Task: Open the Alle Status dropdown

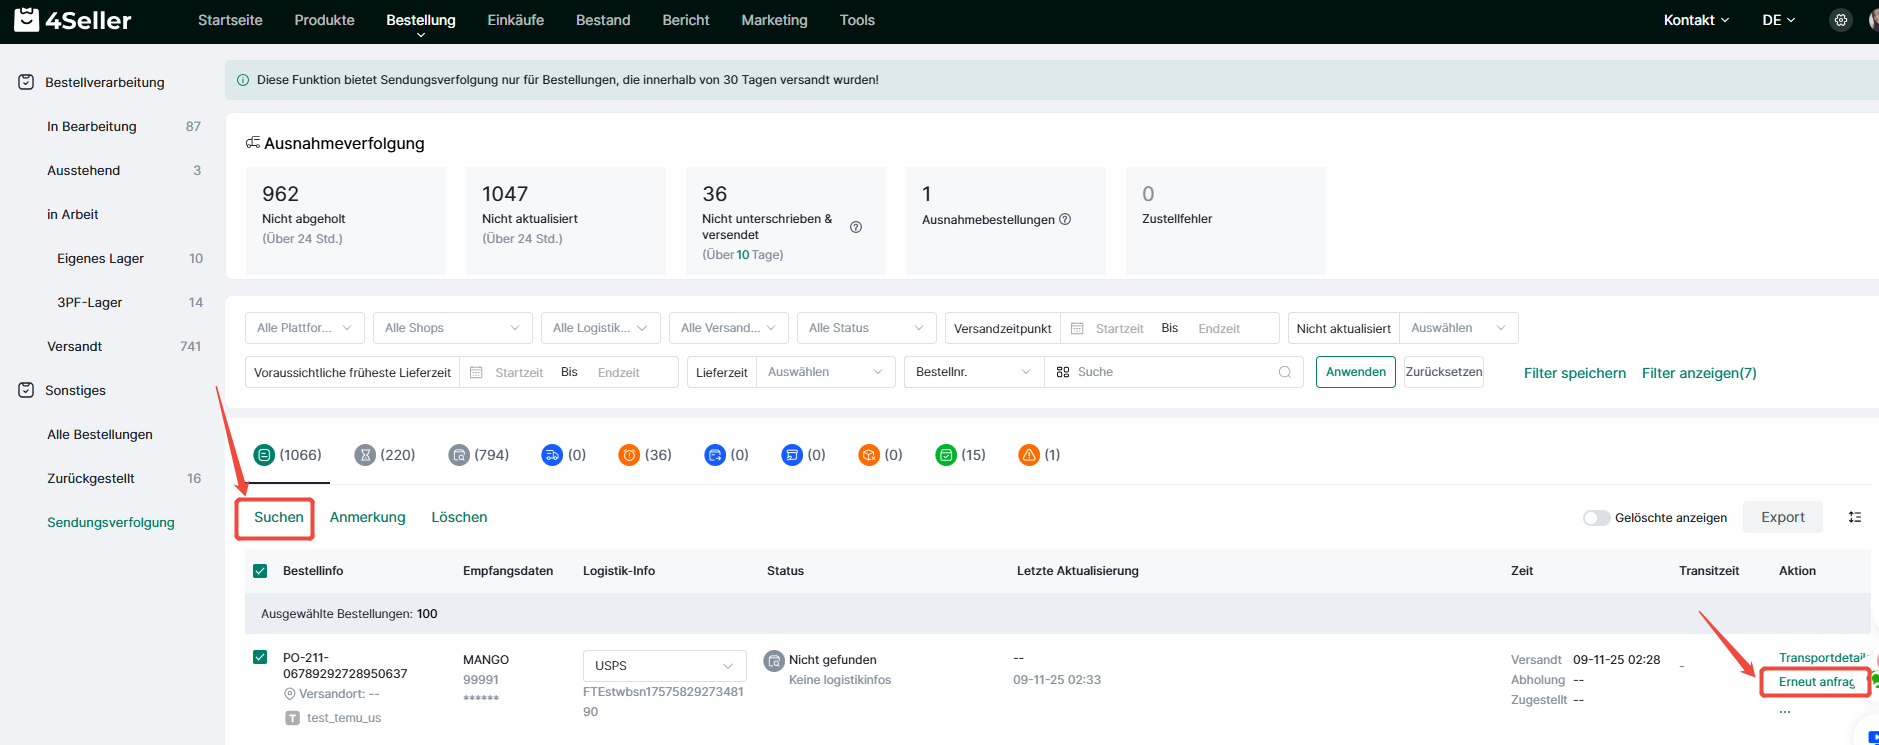Action: coord(867,328)
